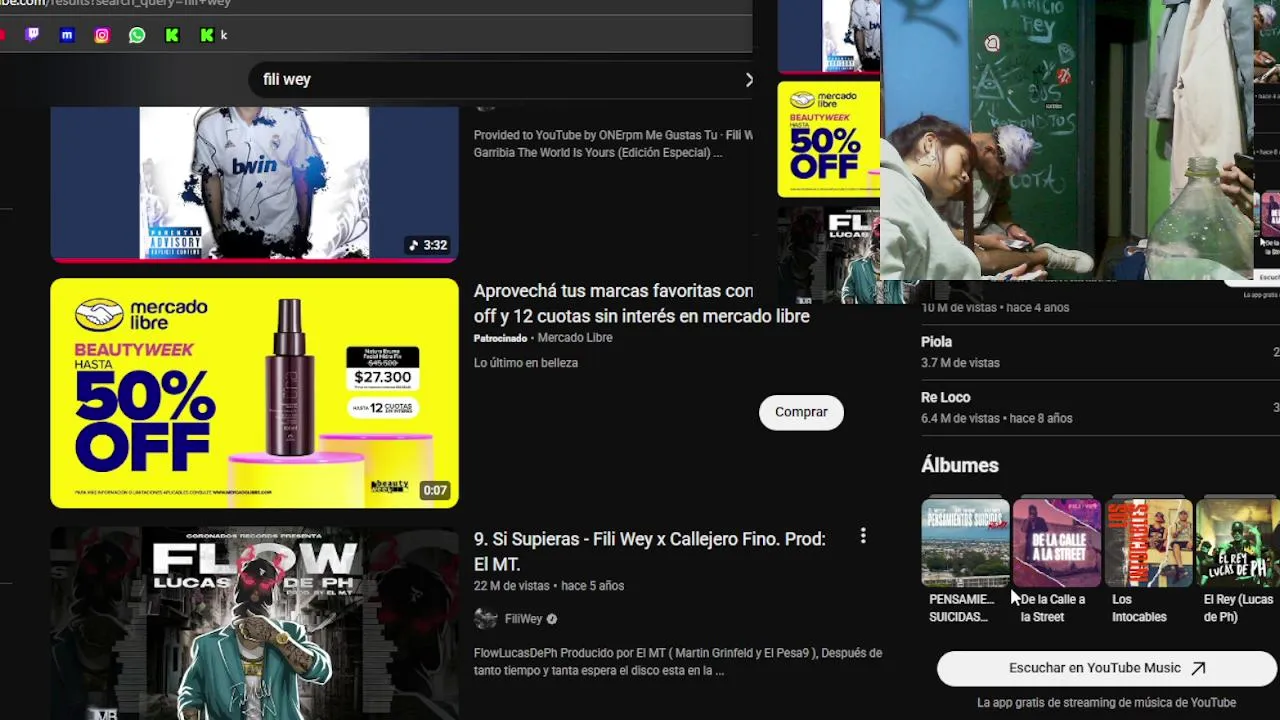Open the Instagram bookmark icon
Viewport: 1280px width, 720px height.
(102, 35)
